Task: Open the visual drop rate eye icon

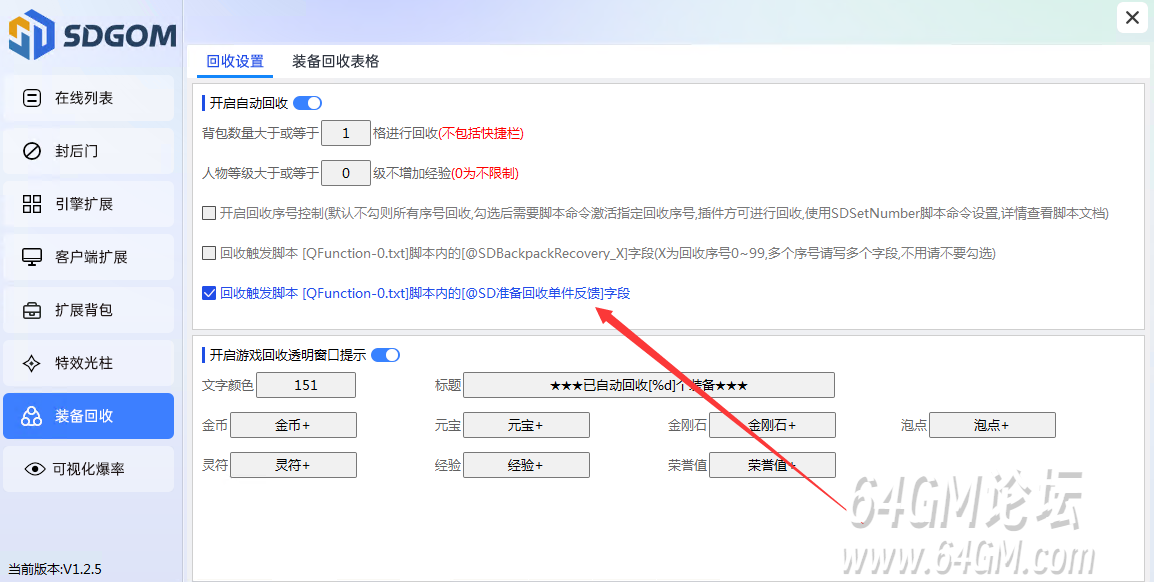Action: 35,469
